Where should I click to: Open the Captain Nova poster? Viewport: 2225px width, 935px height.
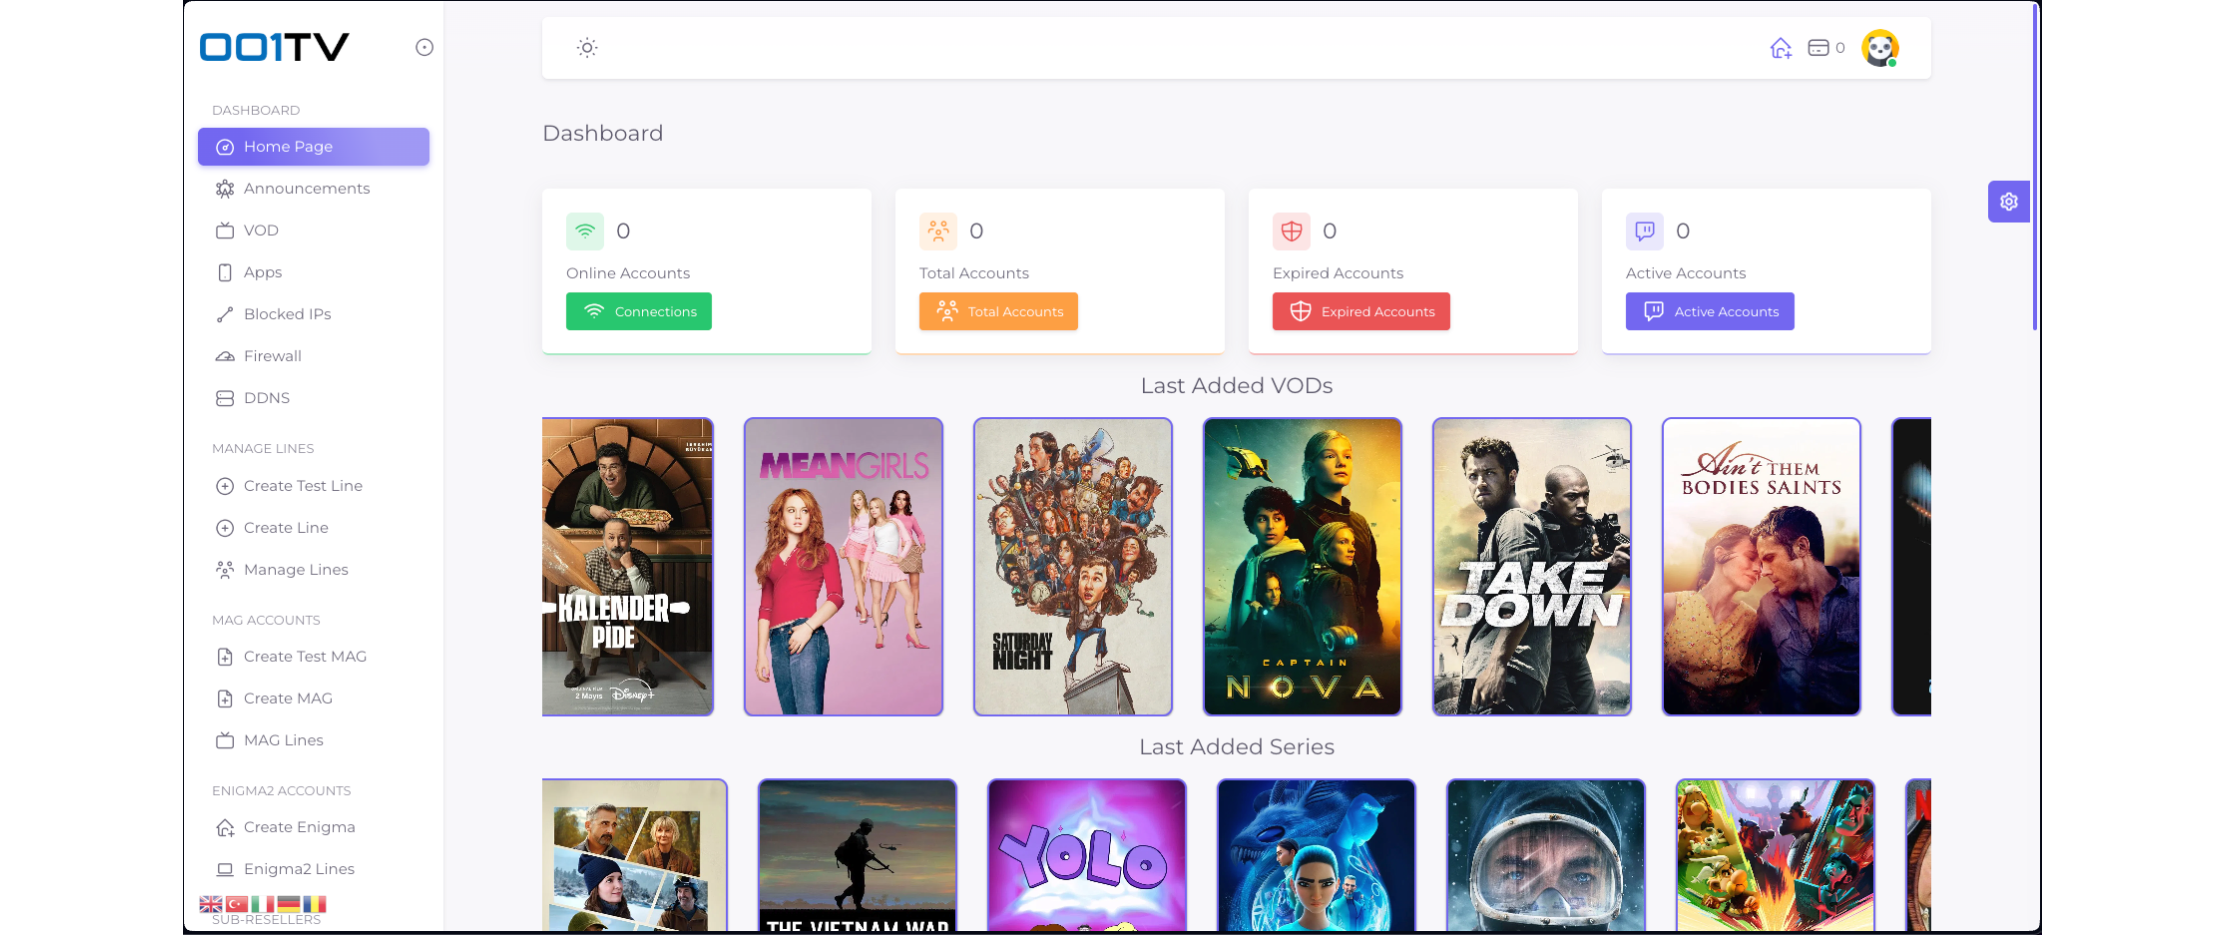tap(1302, 567)
